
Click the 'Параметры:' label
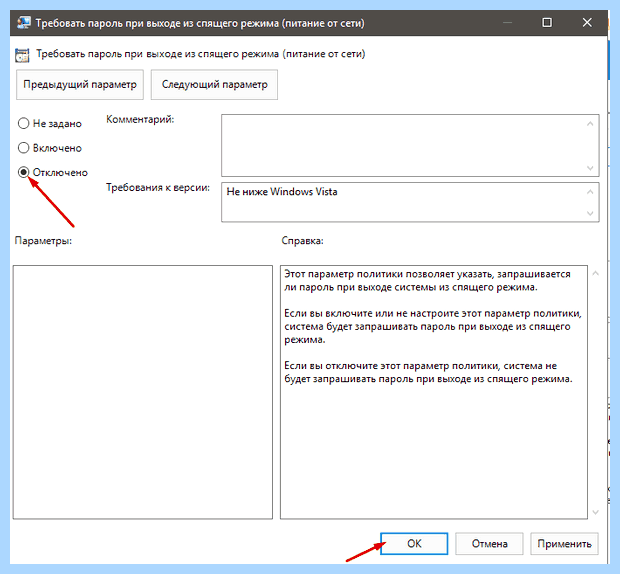pos(43,241)
